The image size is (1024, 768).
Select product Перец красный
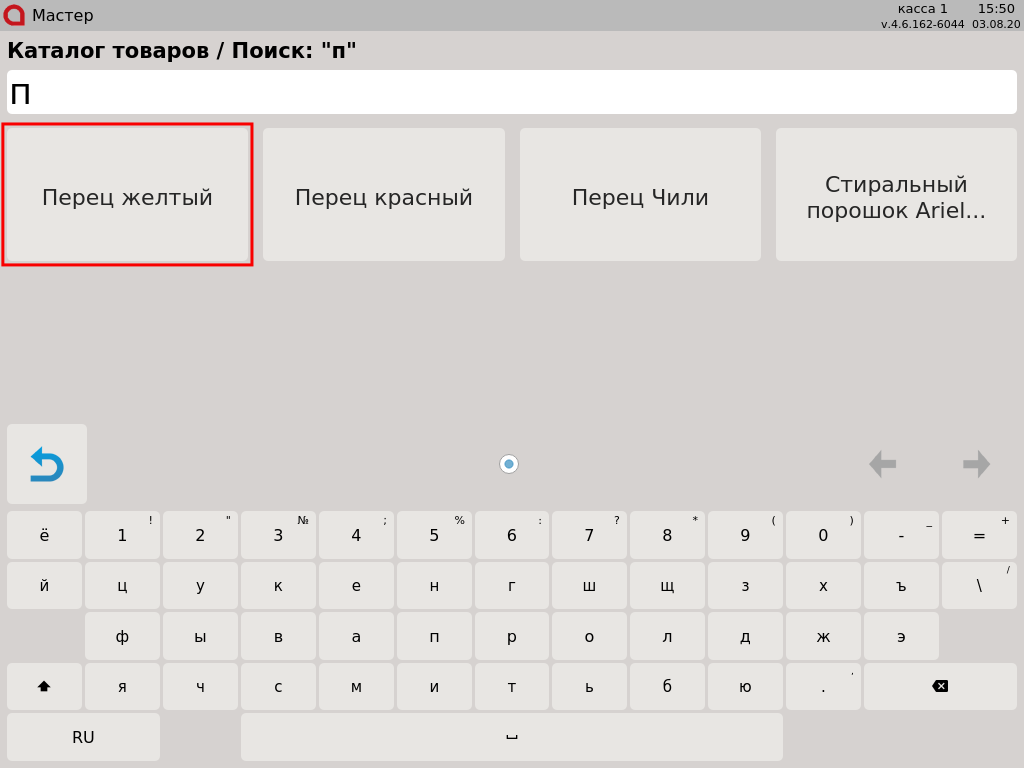pos(384,195)
